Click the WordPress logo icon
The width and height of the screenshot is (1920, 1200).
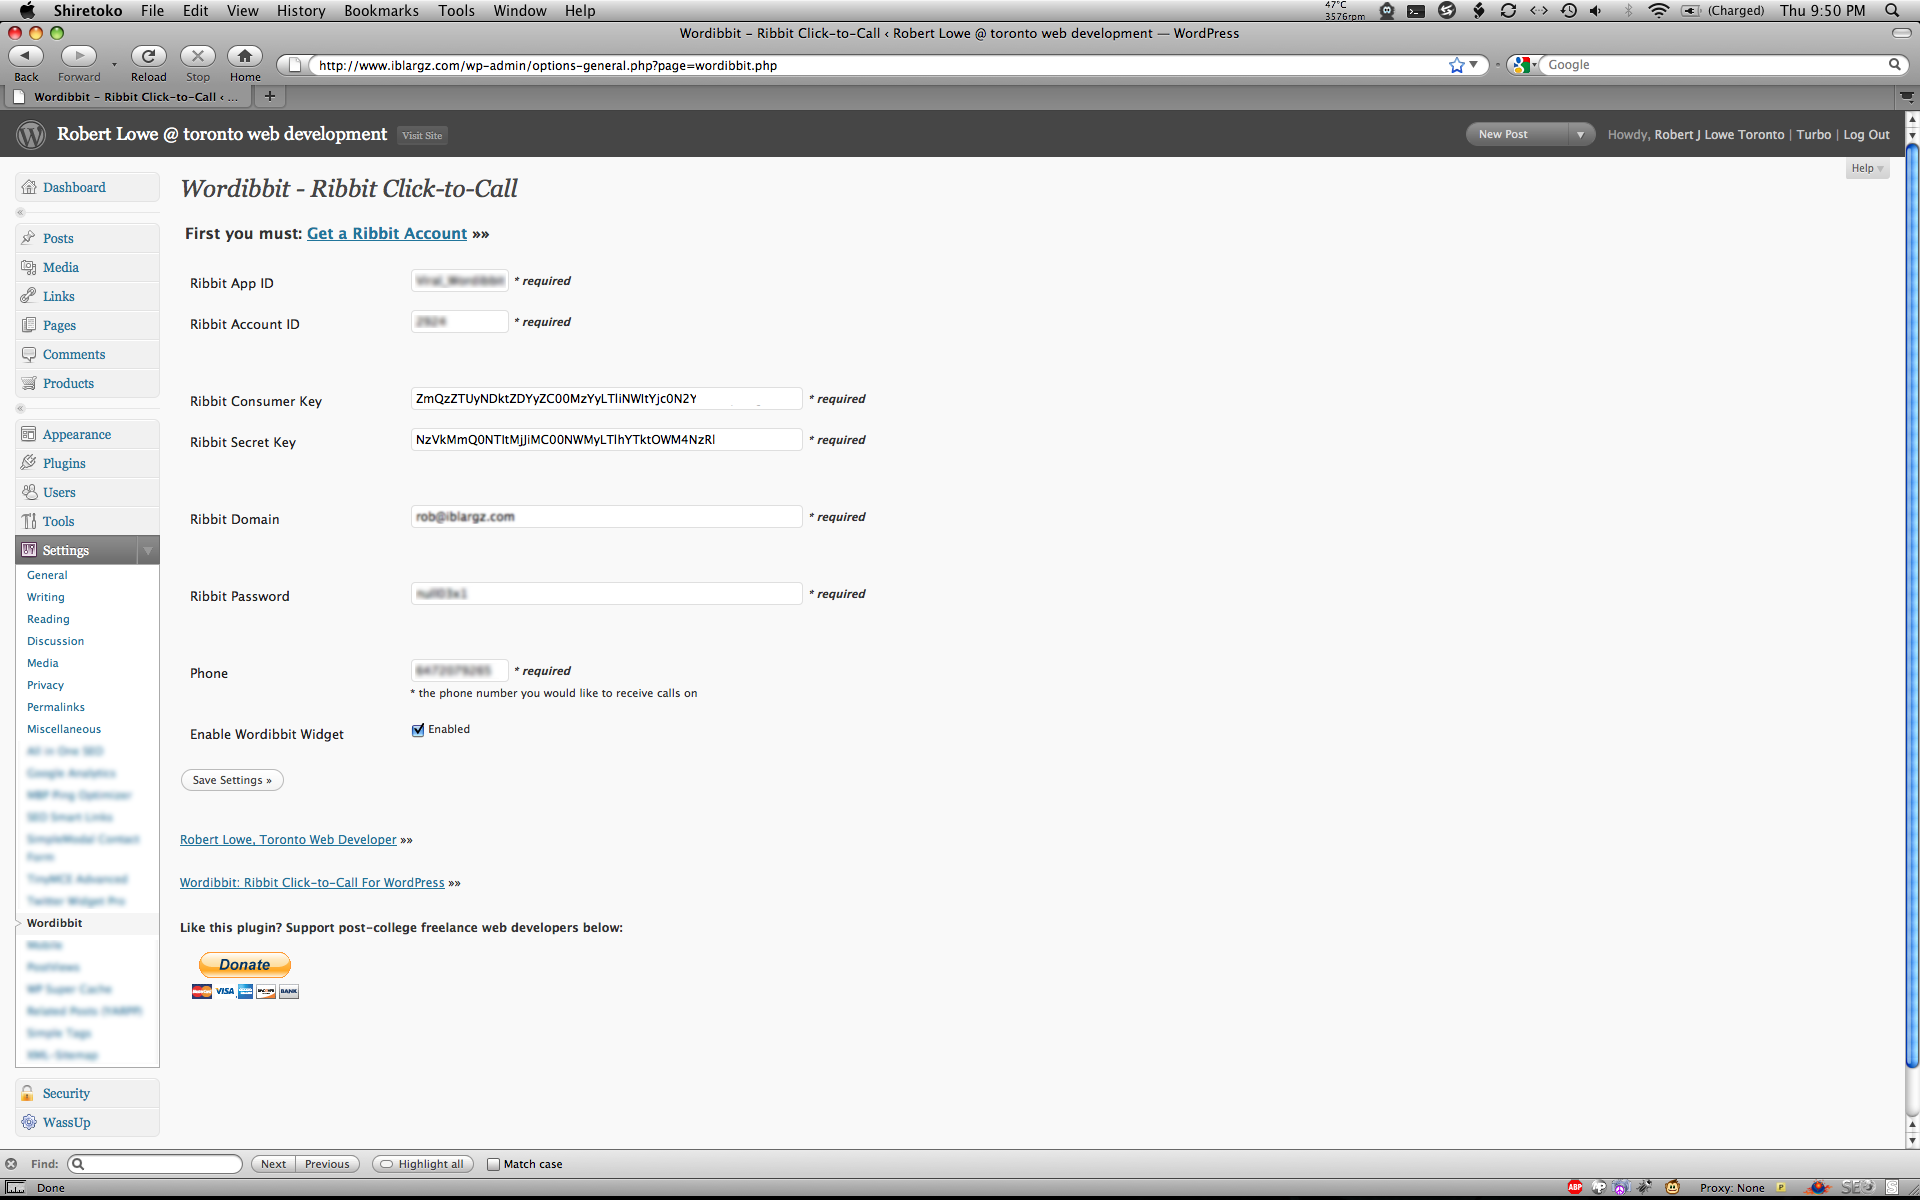click(31, 135)
